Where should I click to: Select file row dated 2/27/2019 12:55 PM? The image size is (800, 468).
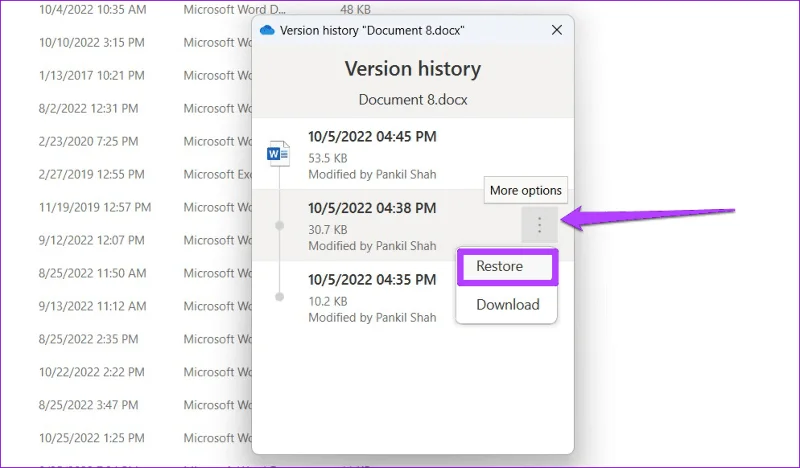(x=145, y=174)
